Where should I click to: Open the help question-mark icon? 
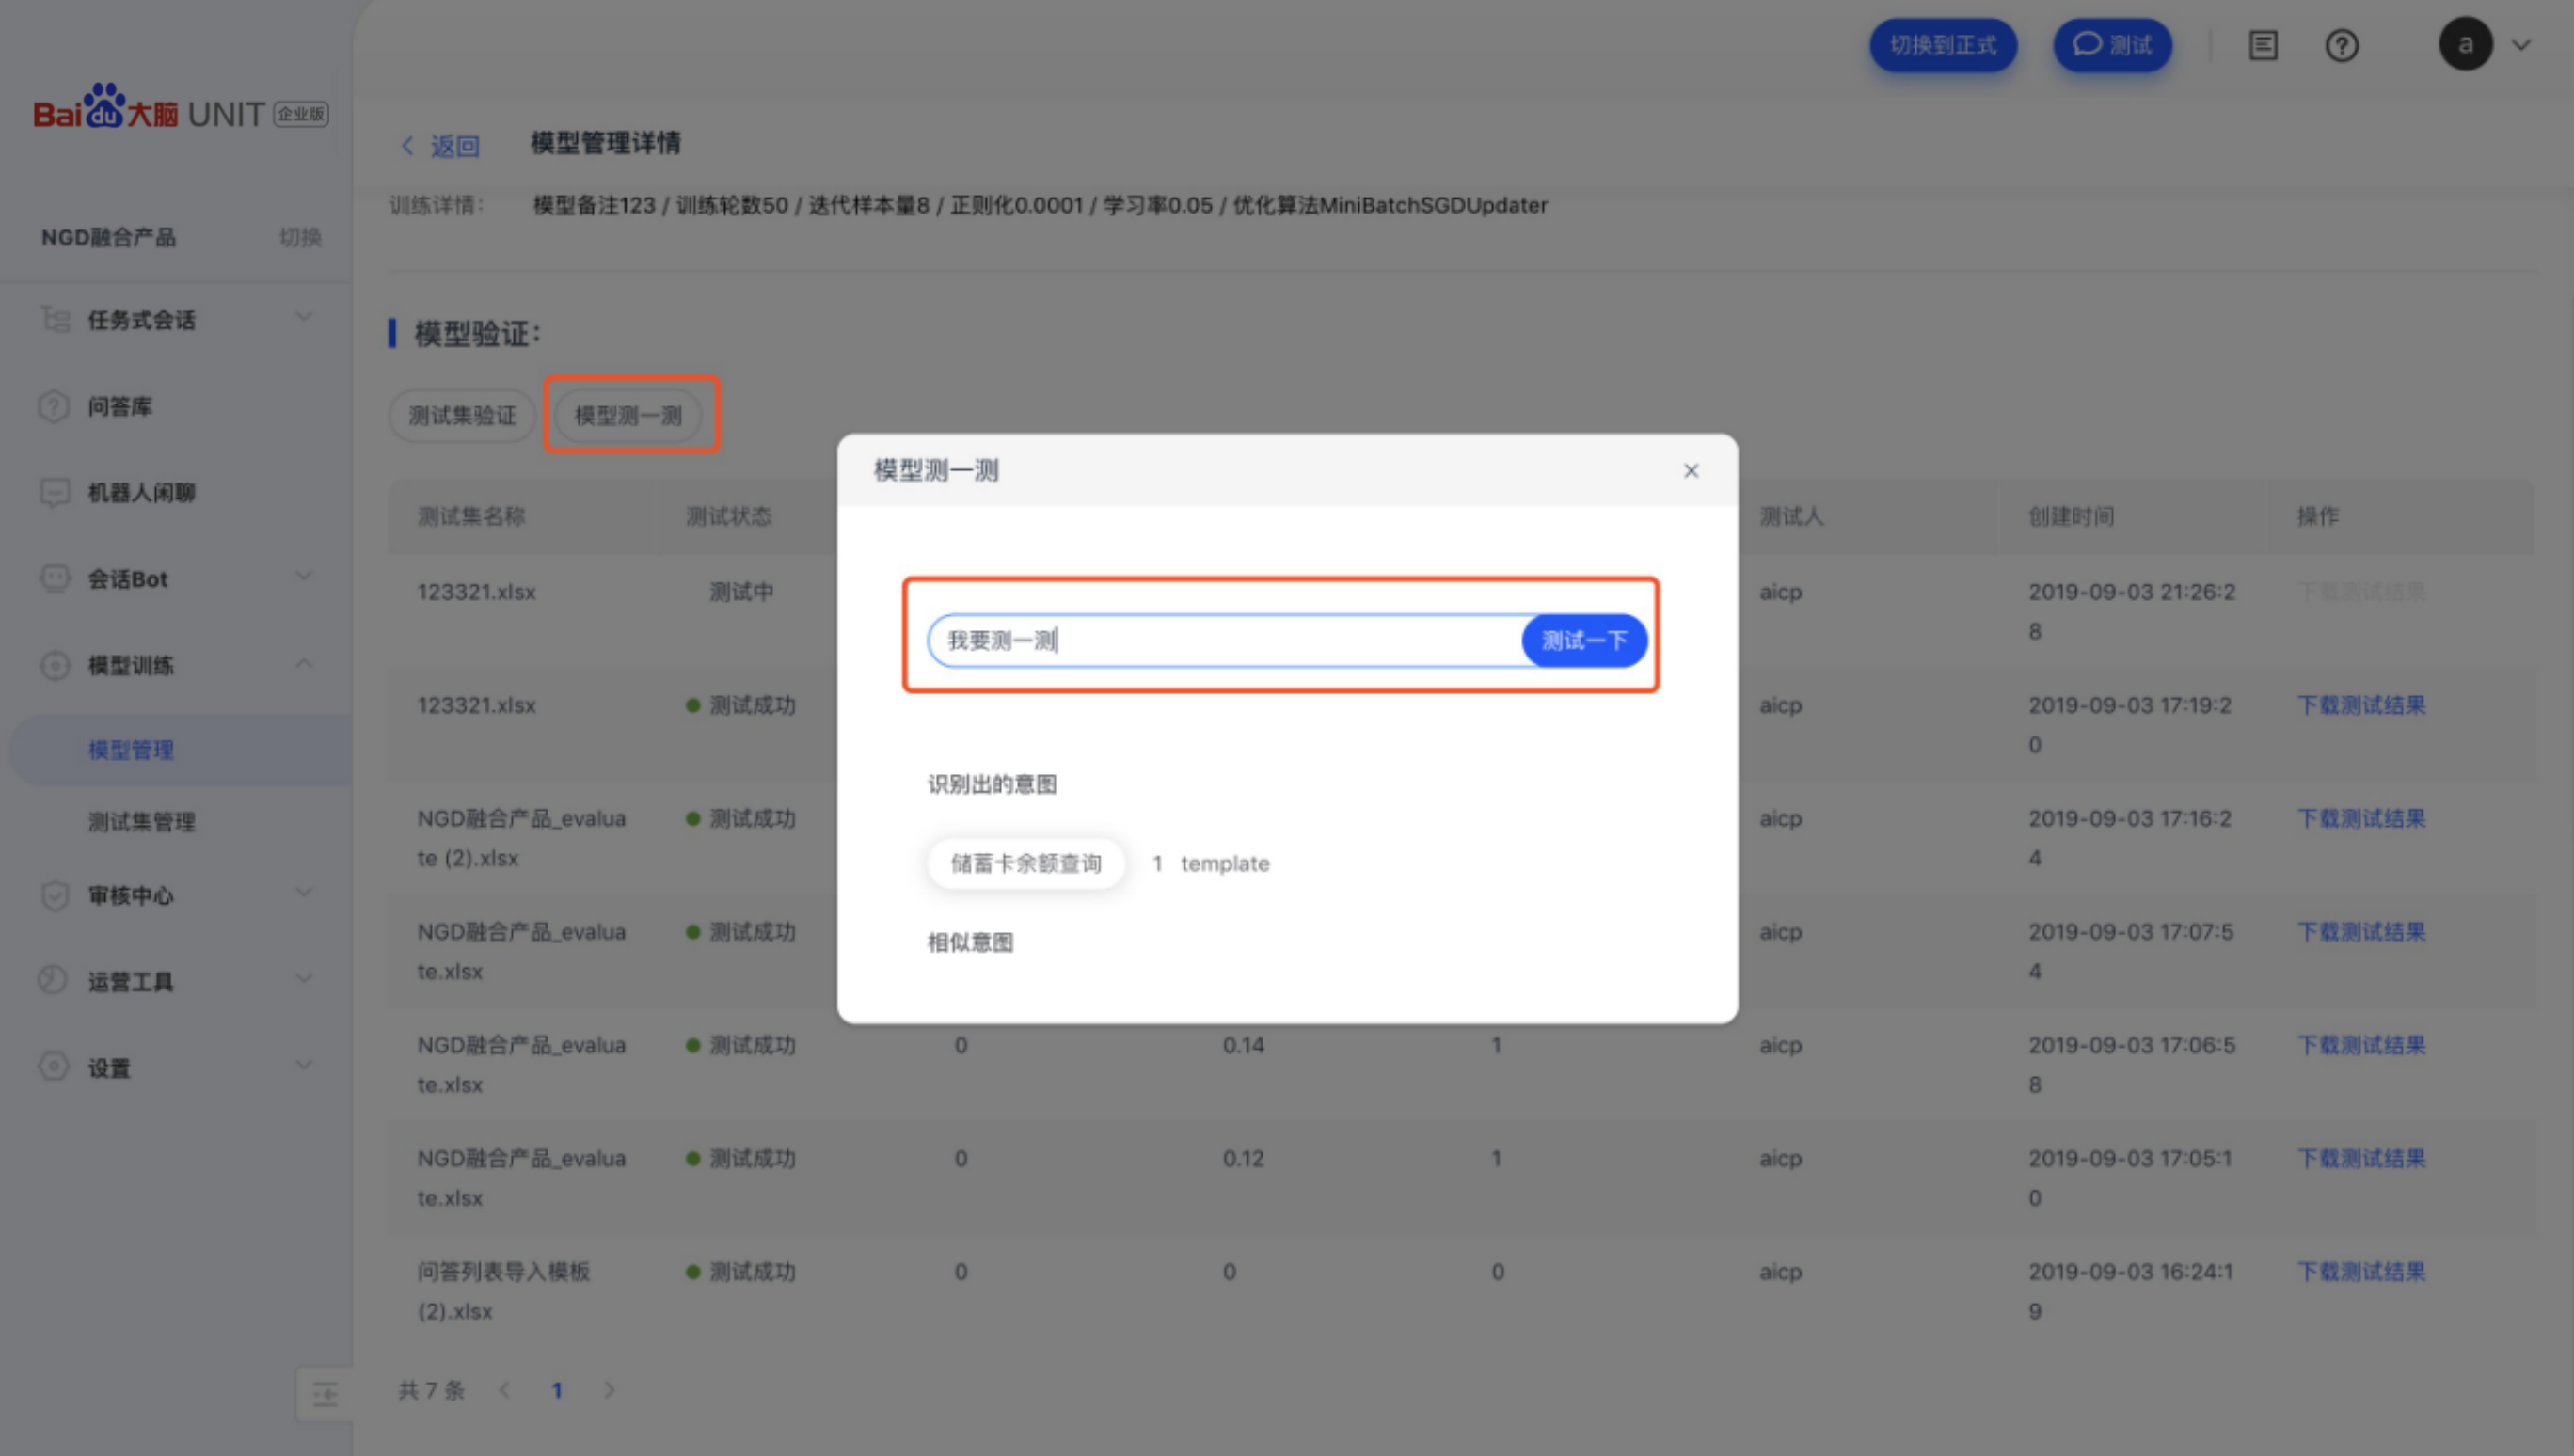2341,46
